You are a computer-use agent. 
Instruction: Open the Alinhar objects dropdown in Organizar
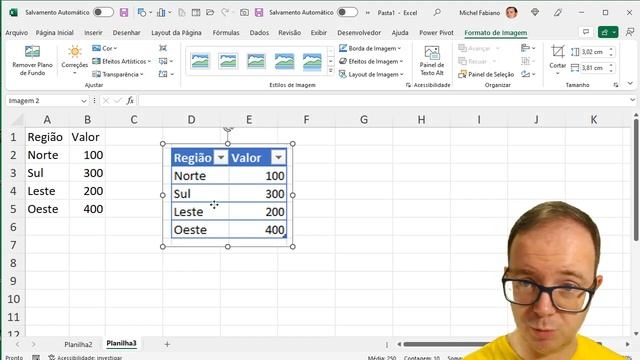click(x=528, y=48)
